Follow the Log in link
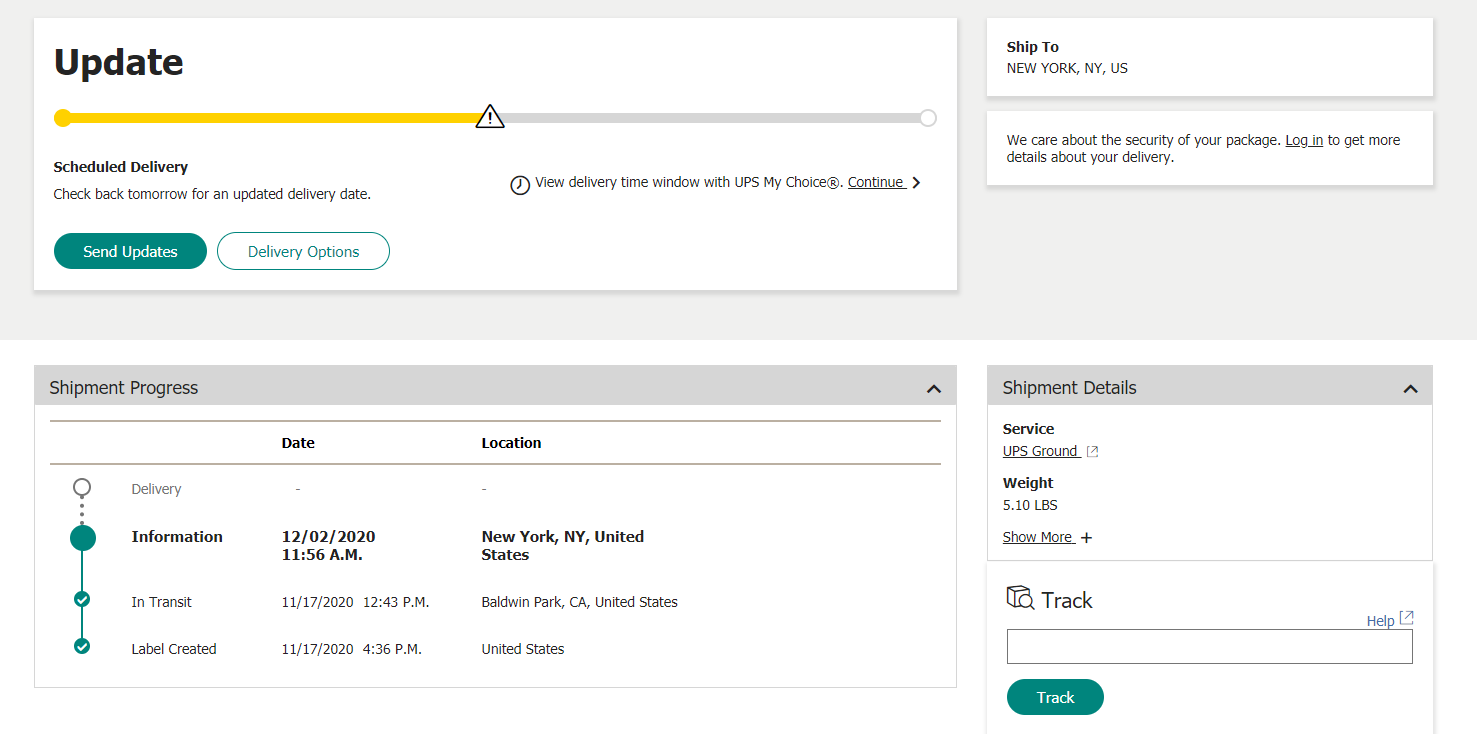Screen dimensions: 1477x734 coord(1304,140)
